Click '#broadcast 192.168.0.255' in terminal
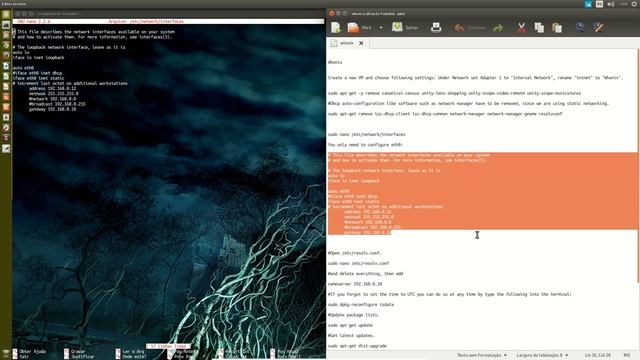Screen dimensions: 640x360 point(57,104)
